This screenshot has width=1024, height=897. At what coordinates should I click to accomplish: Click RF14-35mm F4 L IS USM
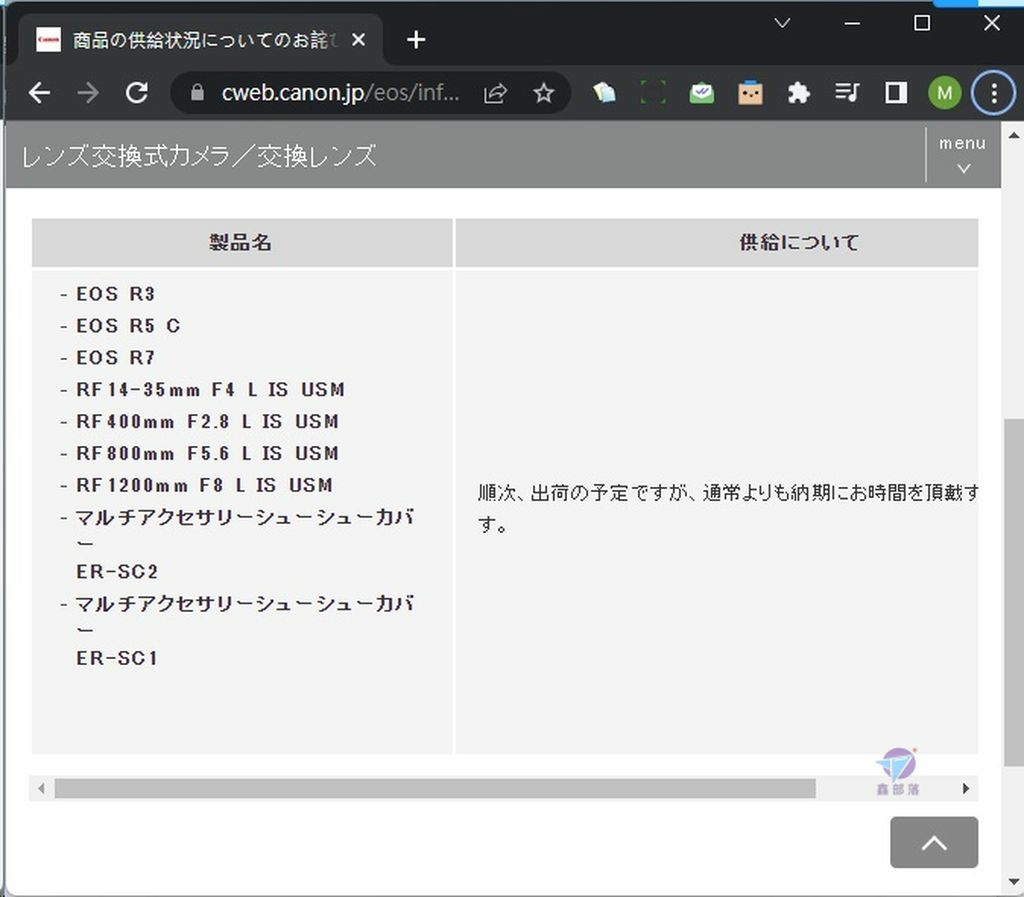[x=210, y=390]
